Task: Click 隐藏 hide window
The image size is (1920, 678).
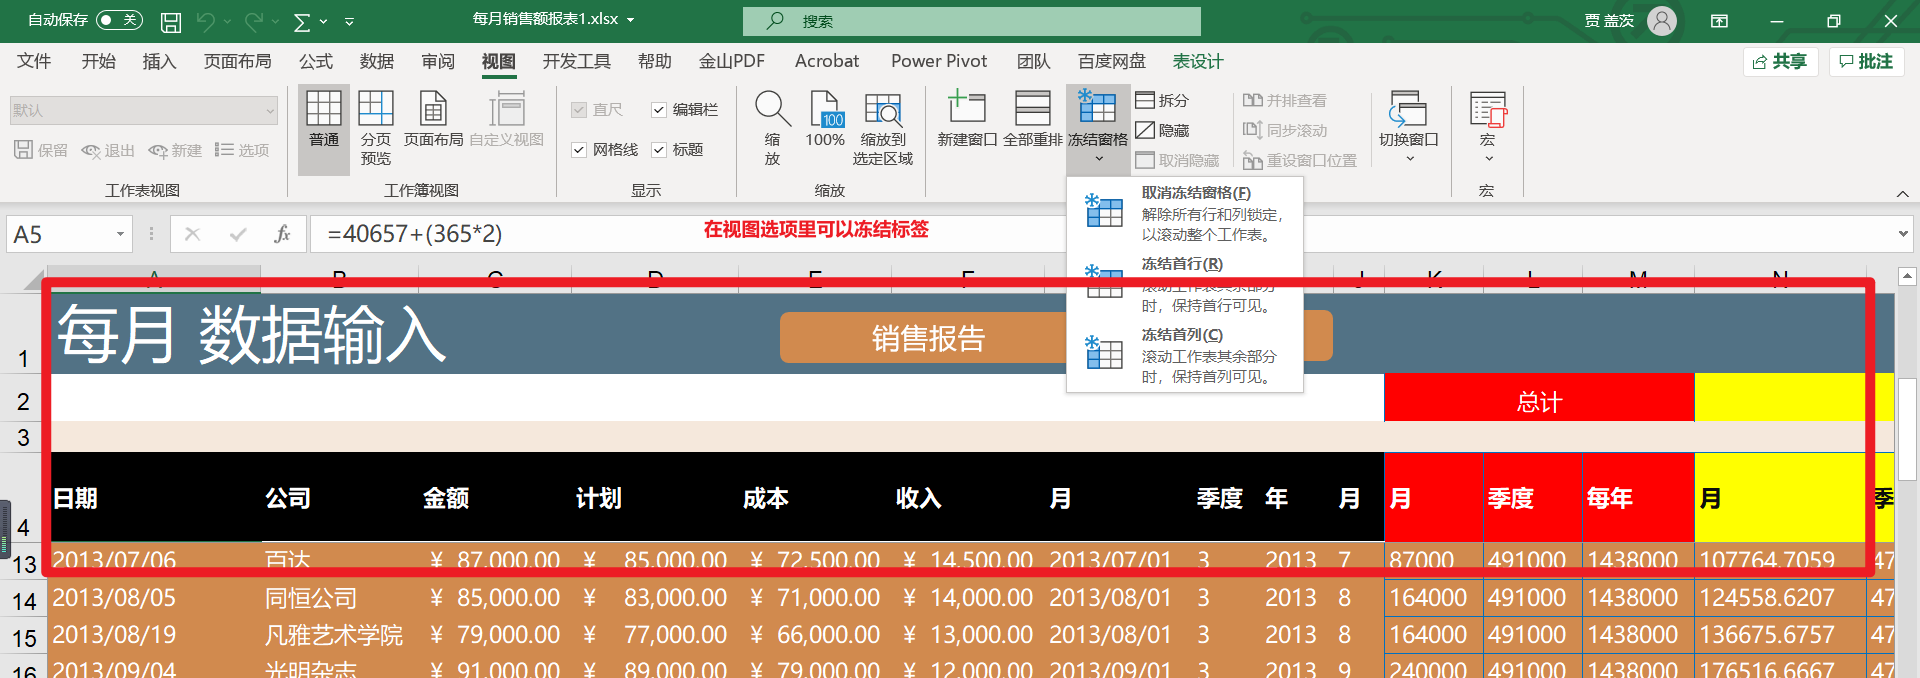Action: click(x=1162, y=130)
